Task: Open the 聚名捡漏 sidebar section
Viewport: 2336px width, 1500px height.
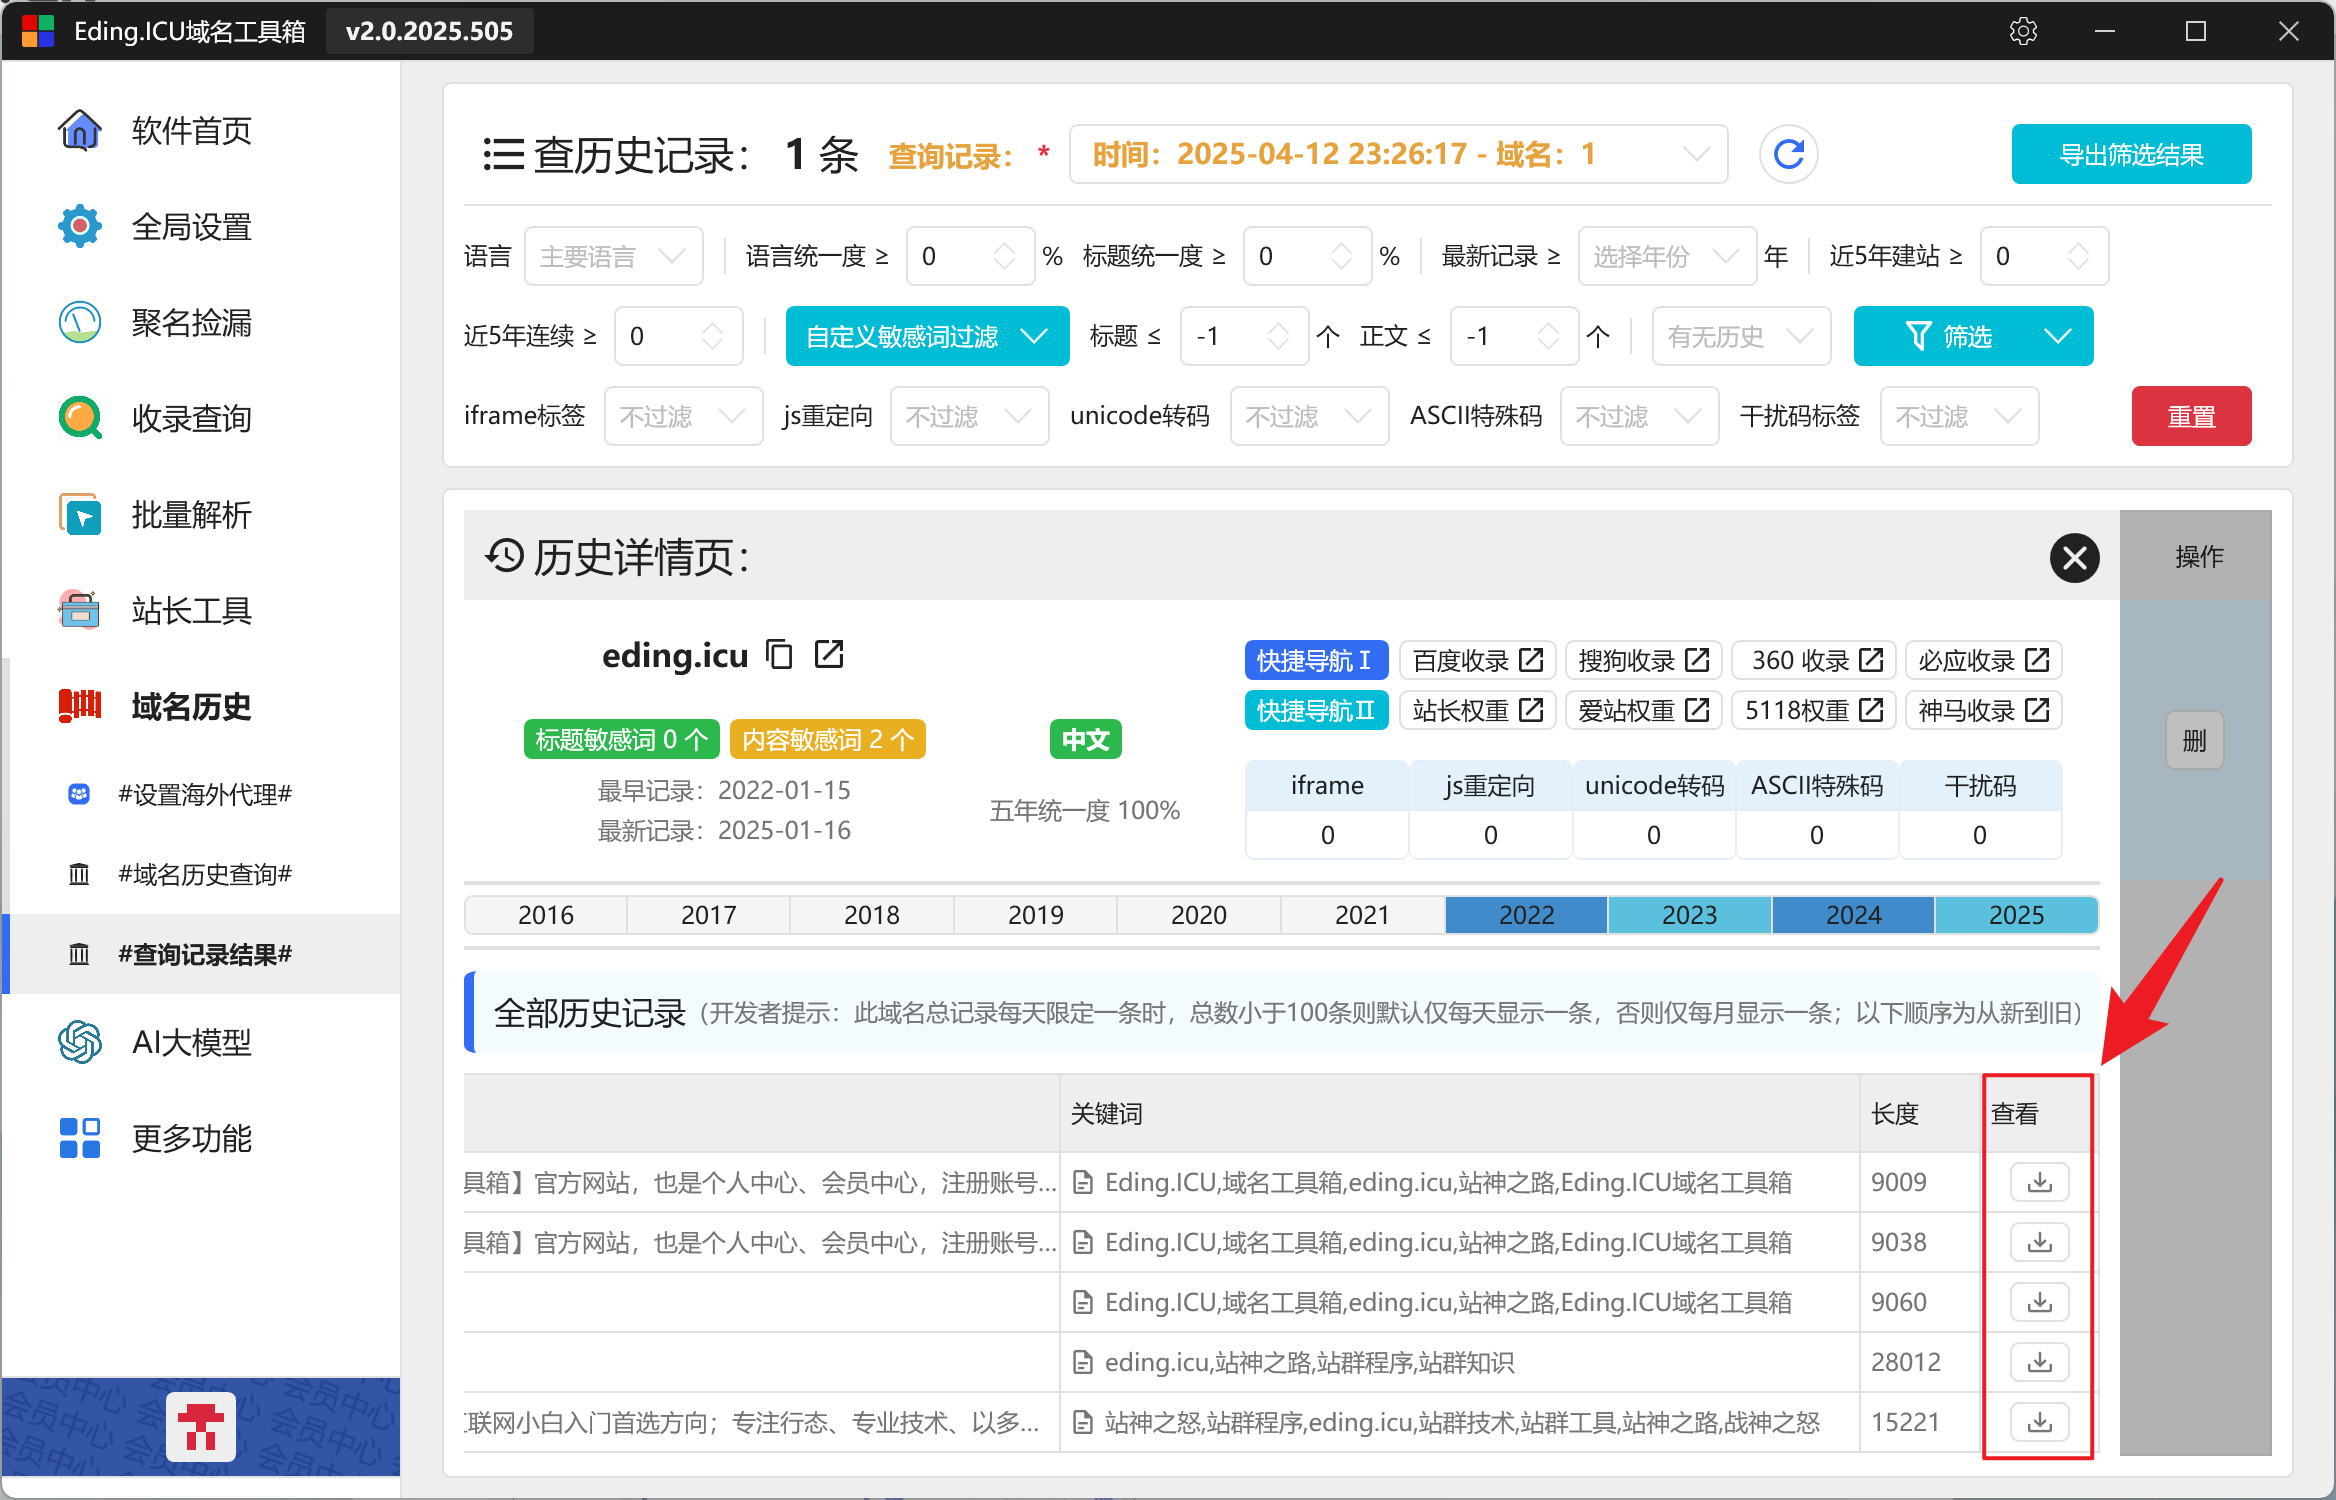Action: click(200, 322)
